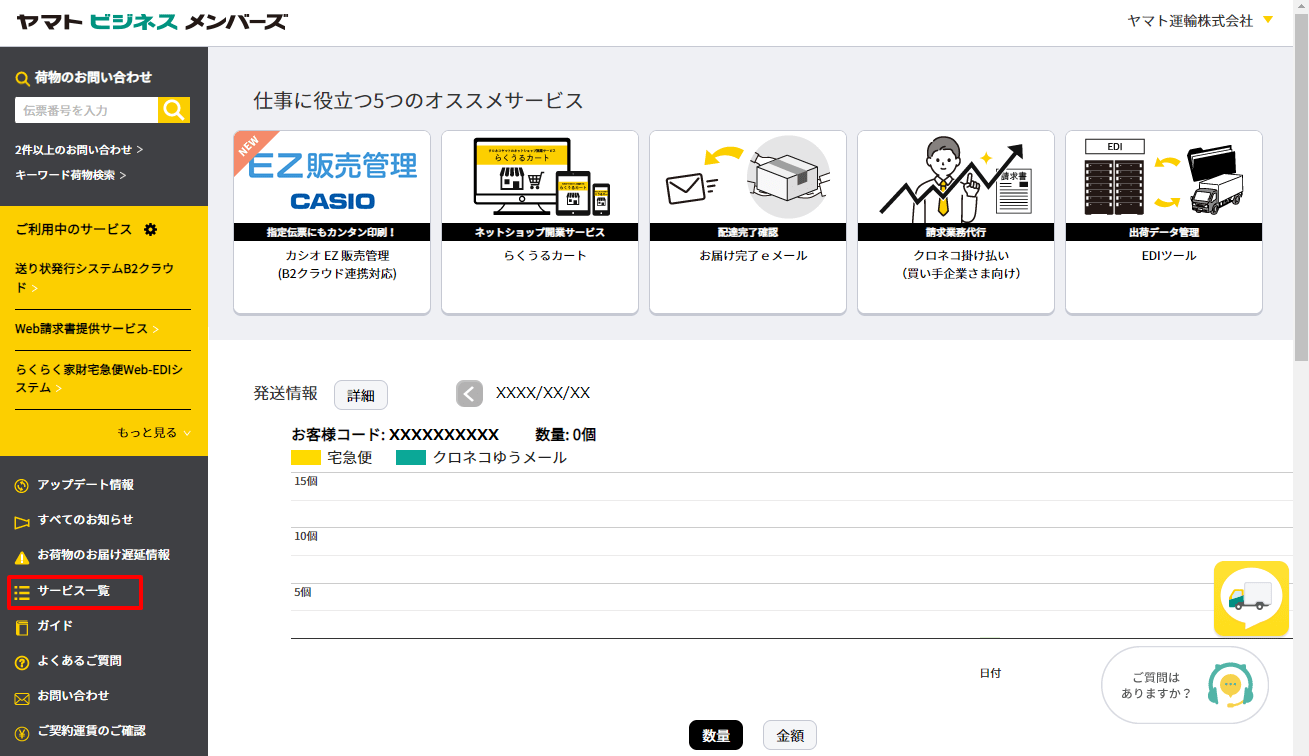Open サービス一覧 in the sidebar menu
Viewport: 1309px width, 756px height.
coord(74,592)
